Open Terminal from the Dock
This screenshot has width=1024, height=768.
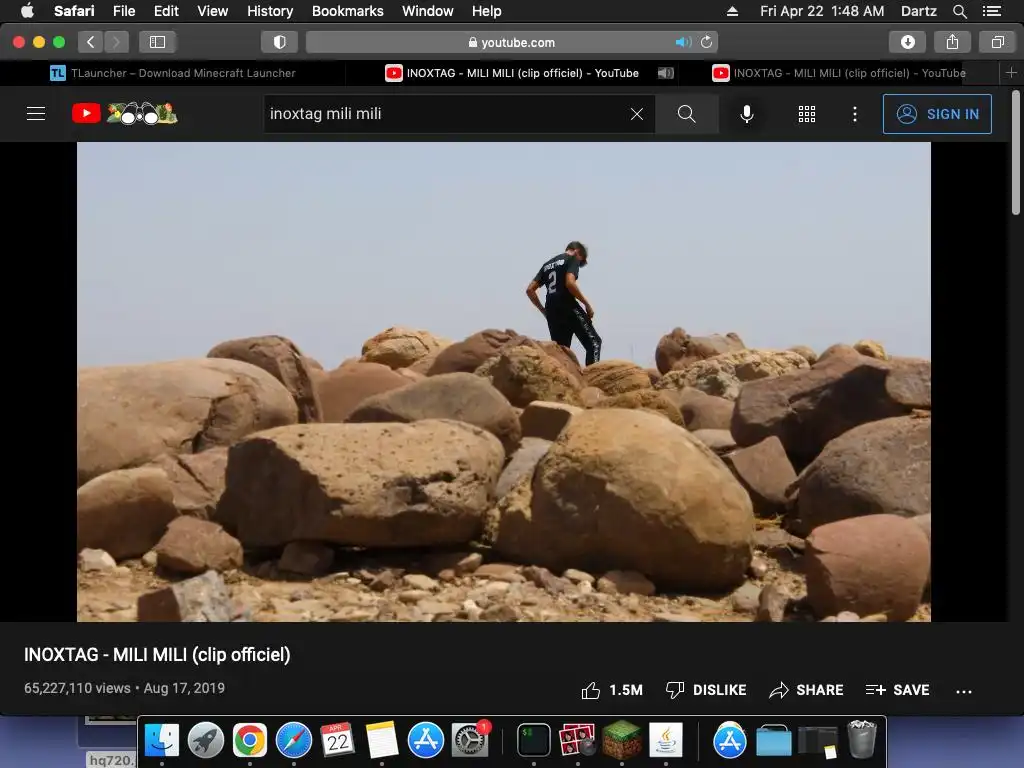534,740
